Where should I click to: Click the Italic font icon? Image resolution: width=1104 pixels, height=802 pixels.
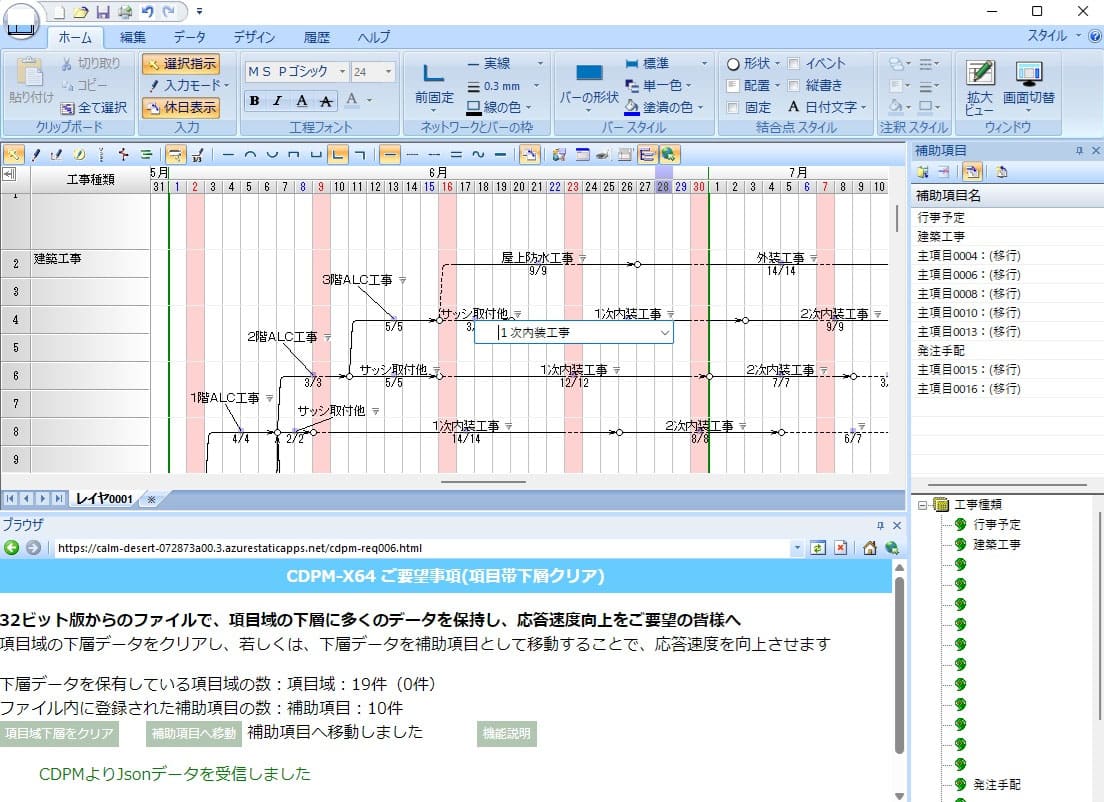coord(278,101)
